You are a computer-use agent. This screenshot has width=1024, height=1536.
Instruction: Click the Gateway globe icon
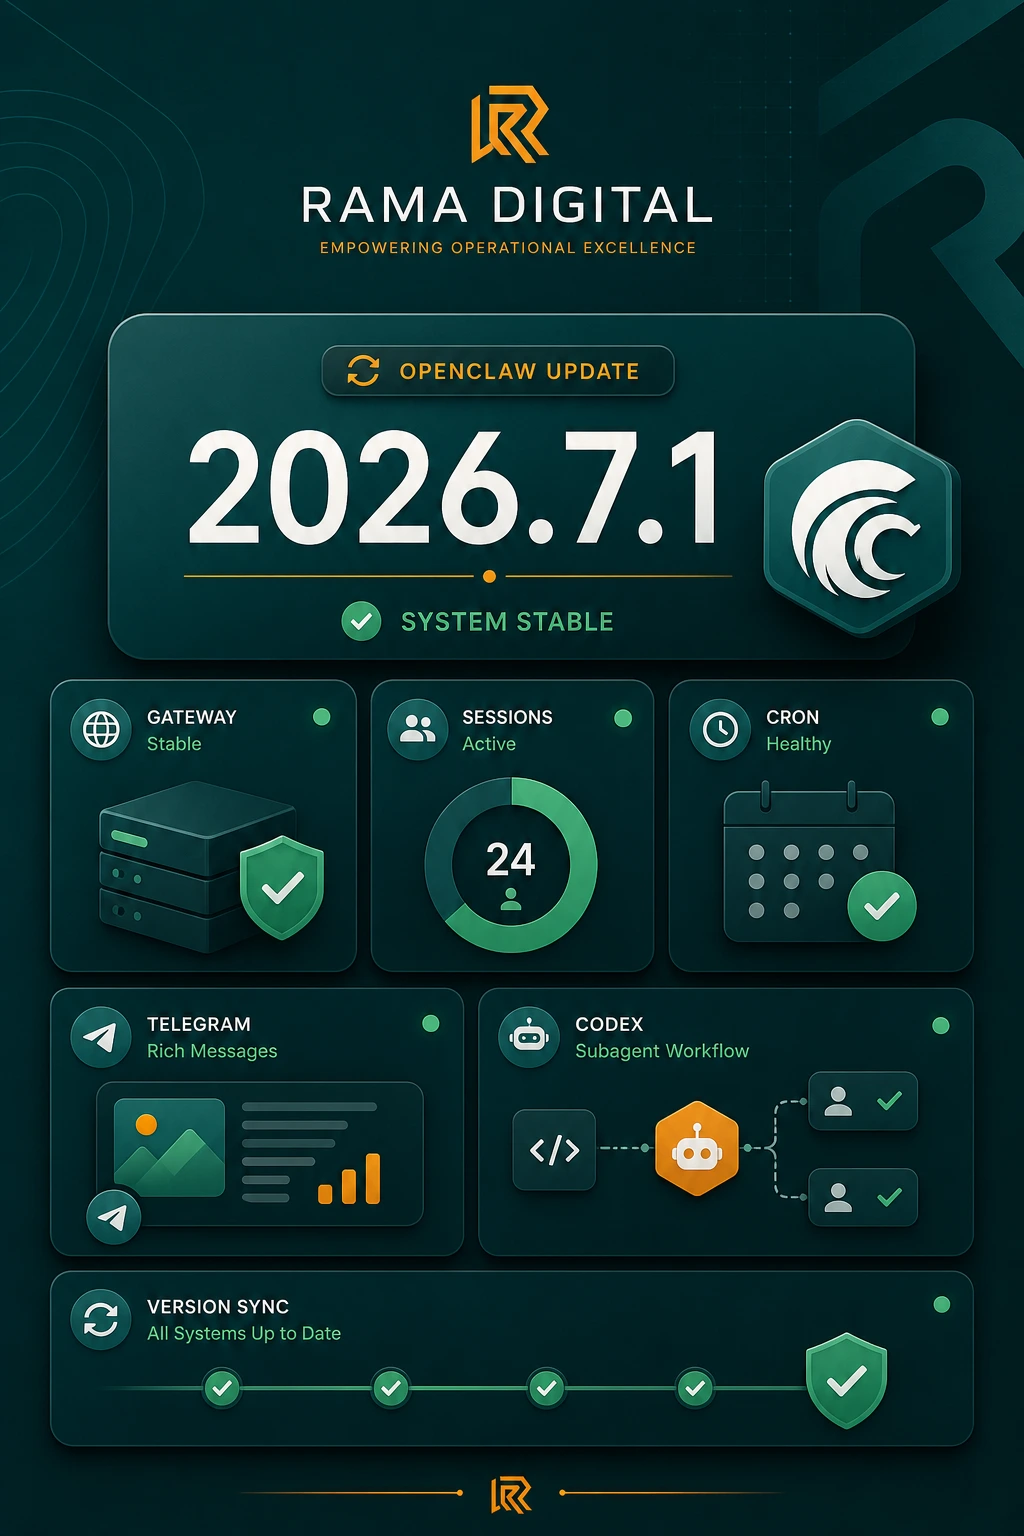tap(101, 730)
